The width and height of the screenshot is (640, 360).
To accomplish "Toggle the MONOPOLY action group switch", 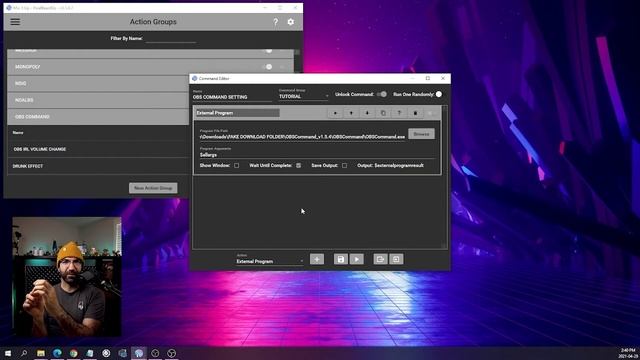I will coord(267,67).
